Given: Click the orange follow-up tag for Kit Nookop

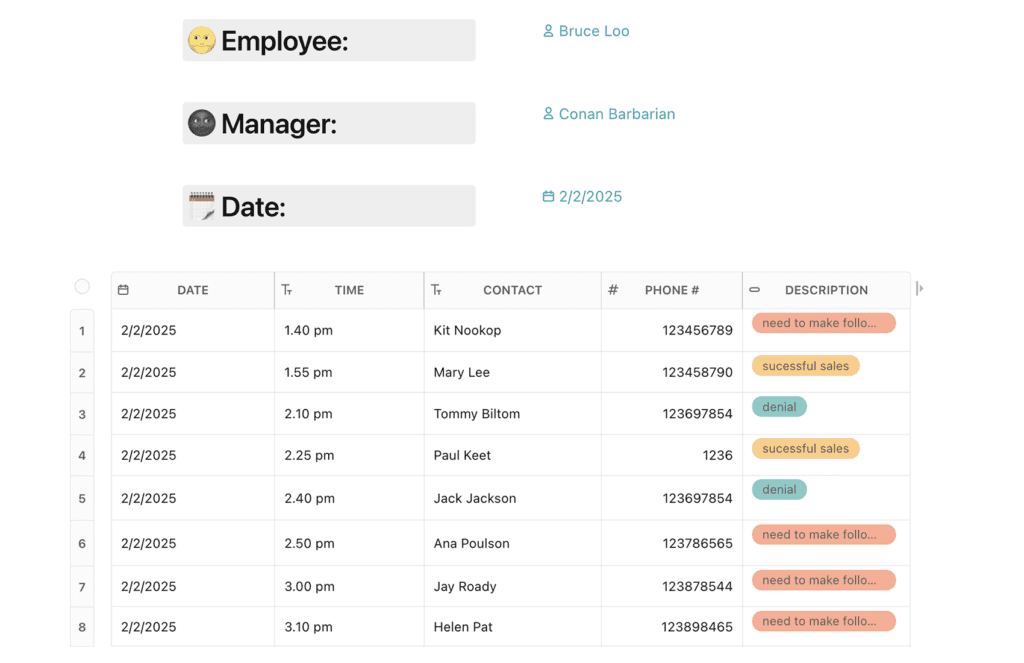Looking at the screenshot, I should 823,323.
